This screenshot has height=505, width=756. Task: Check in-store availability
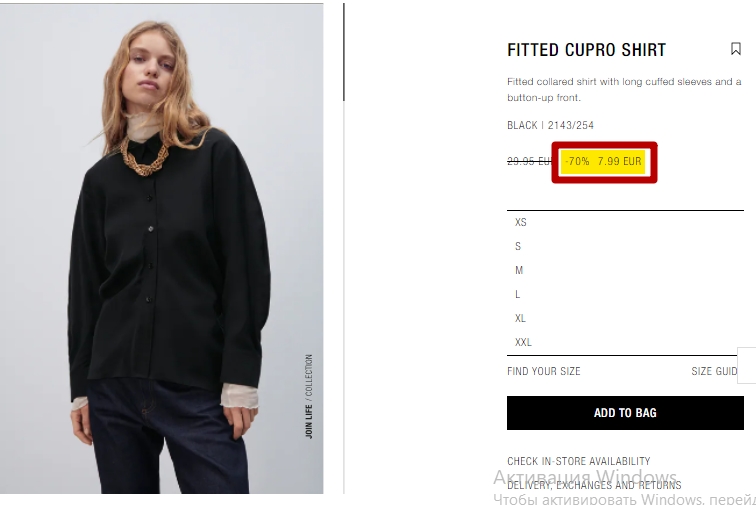[x=579, y=461]
